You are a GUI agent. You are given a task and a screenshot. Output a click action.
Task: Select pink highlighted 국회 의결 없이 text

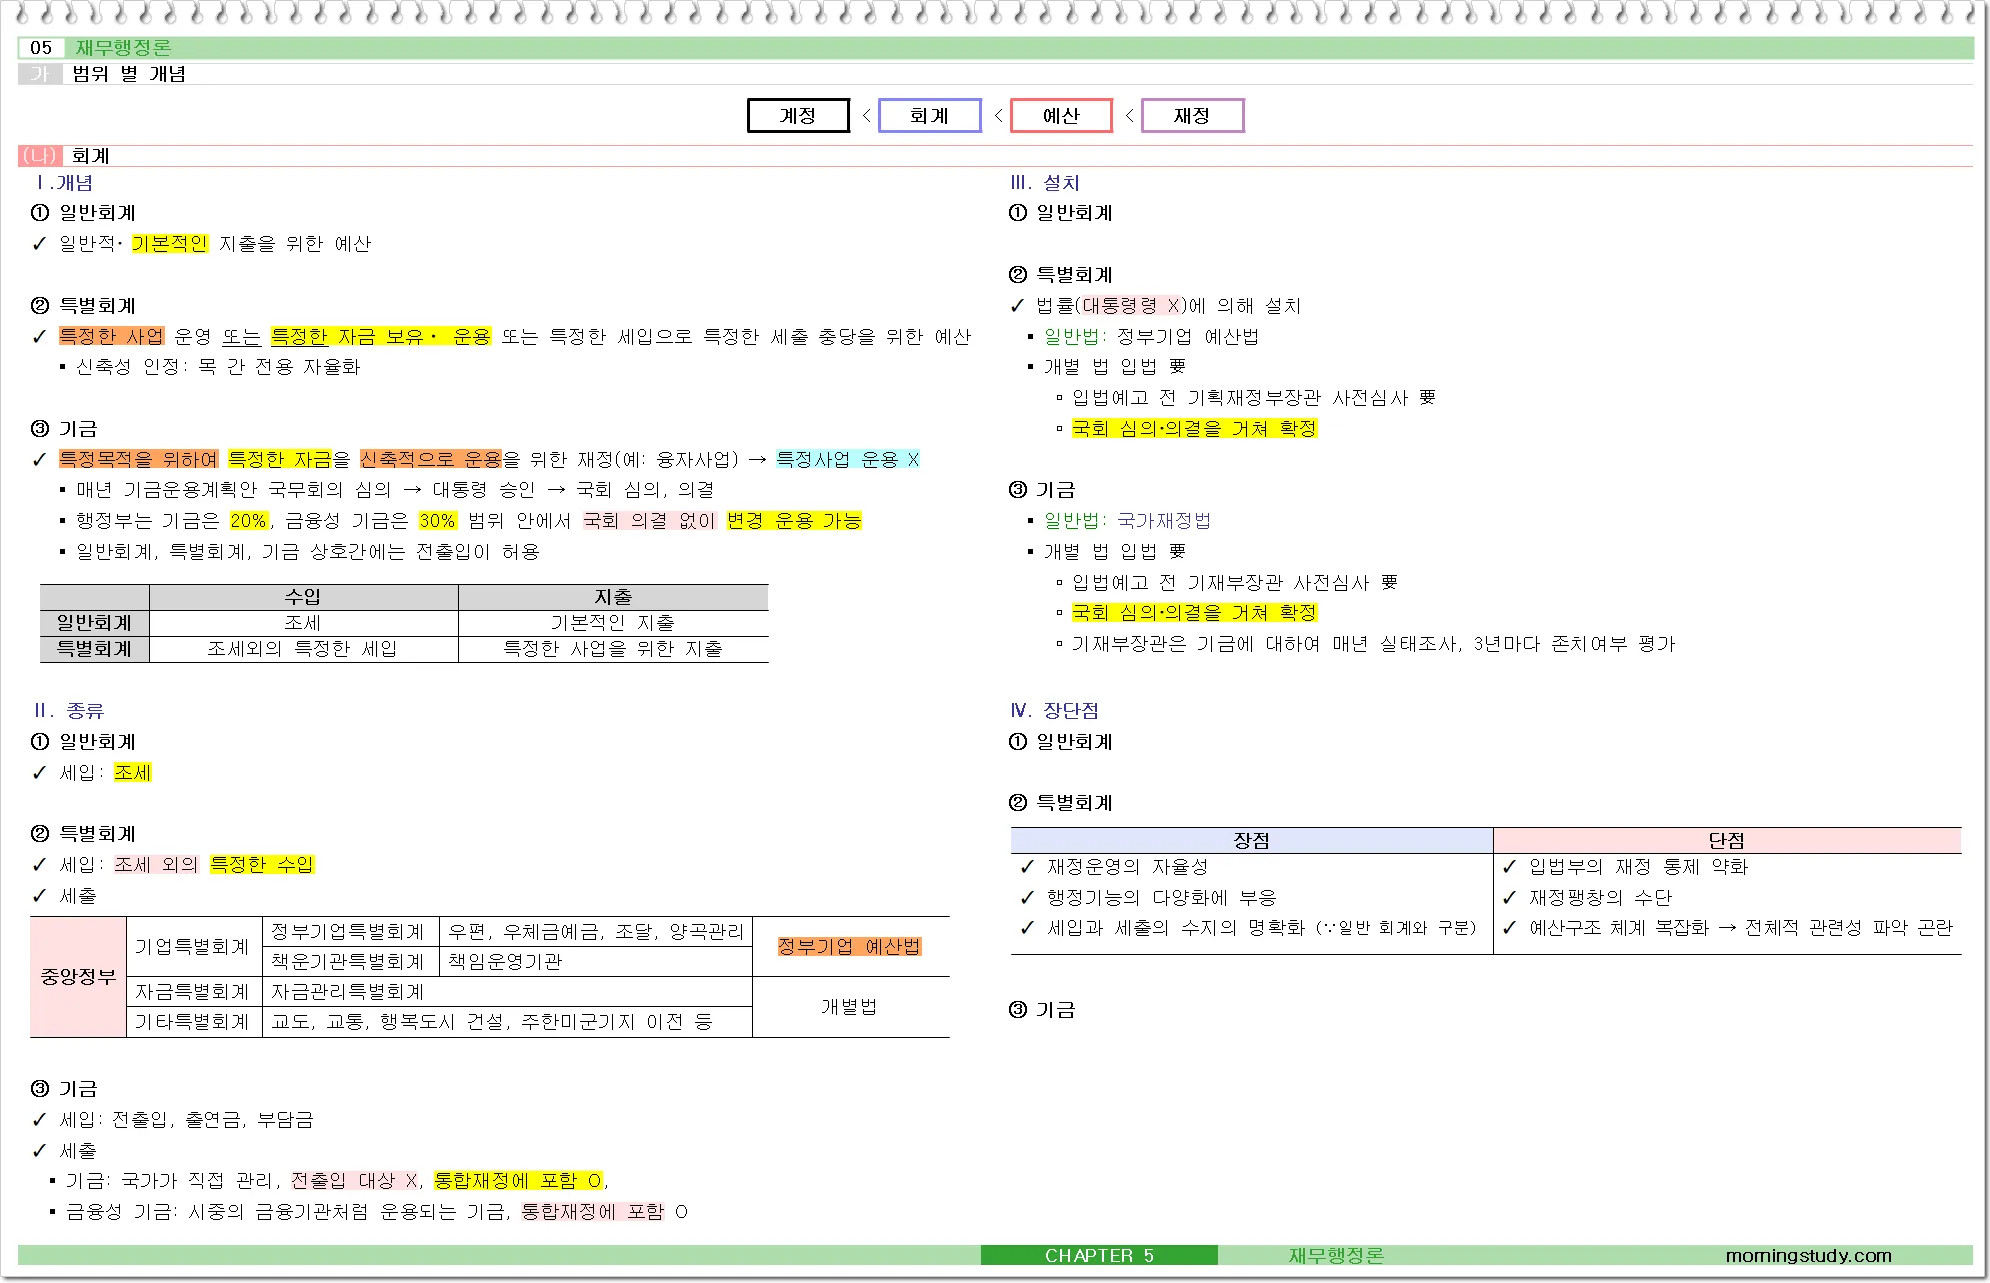(x=649, y=521)
